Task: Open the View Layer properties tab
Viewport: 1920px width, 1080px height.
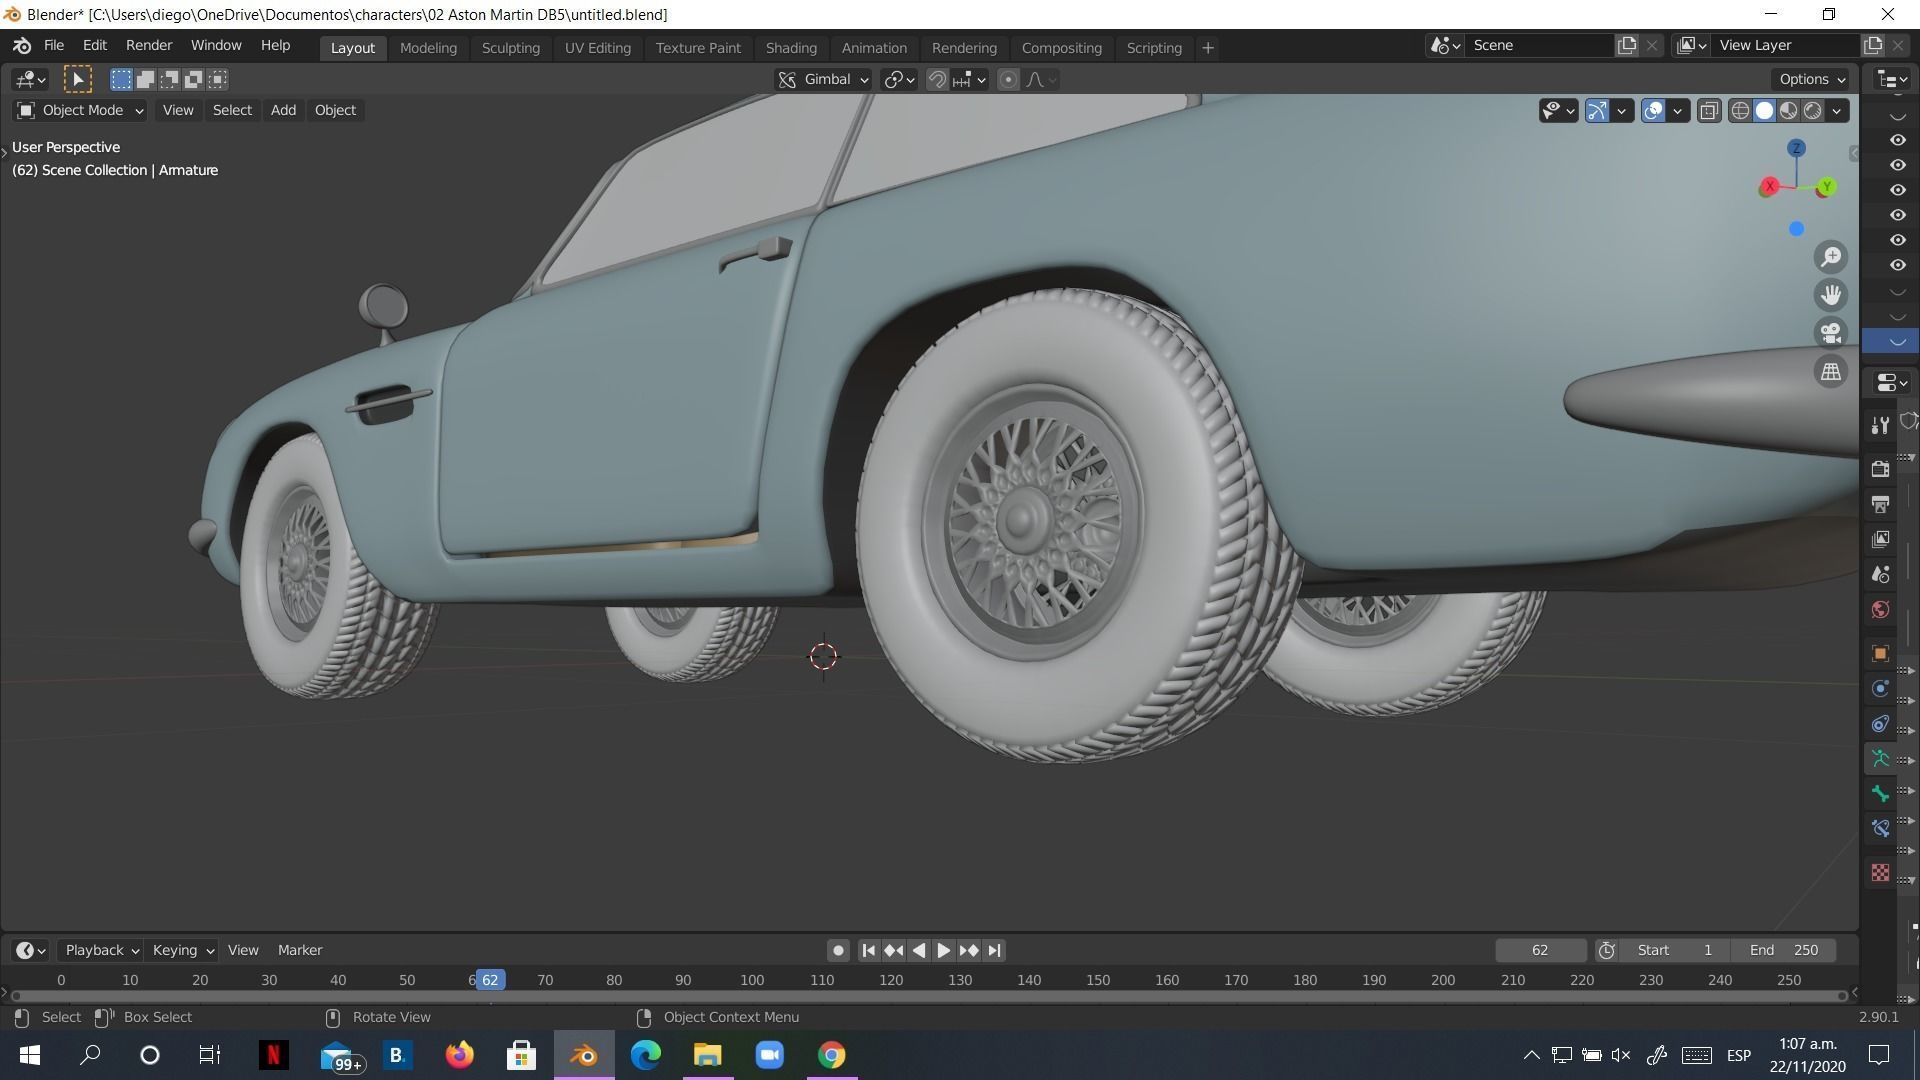Action: [1880, 539]
